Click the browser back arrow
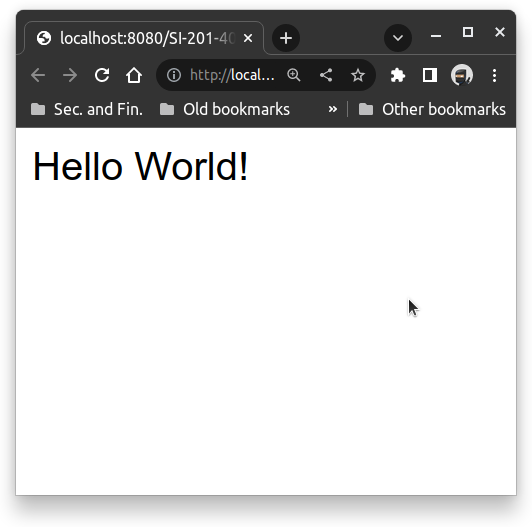The width and height of the screenshot is (532, 527). point(38,75)
